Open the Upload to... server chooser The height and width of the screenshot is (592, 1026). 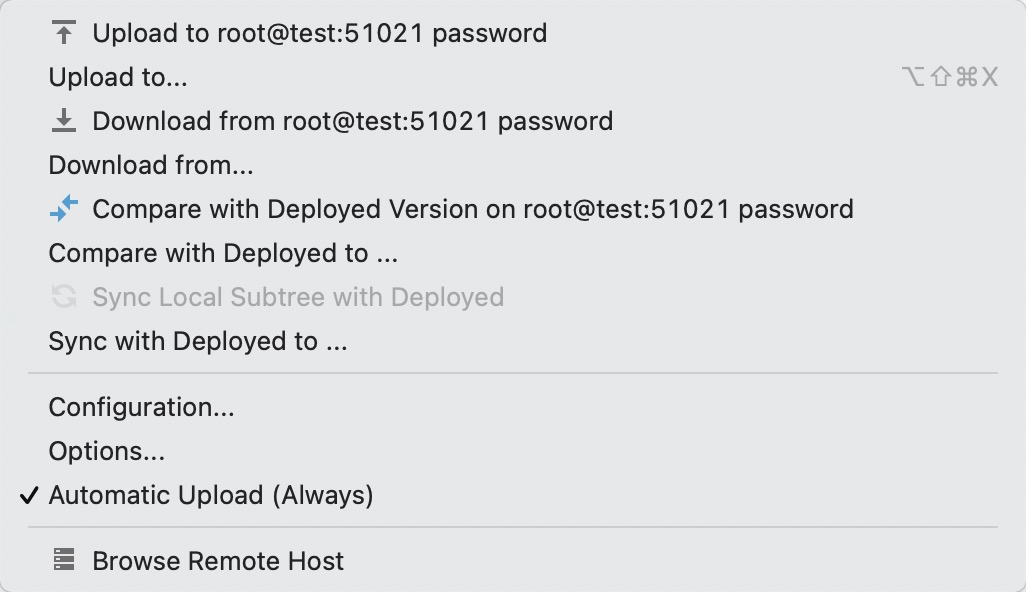[x=118, y=77]
